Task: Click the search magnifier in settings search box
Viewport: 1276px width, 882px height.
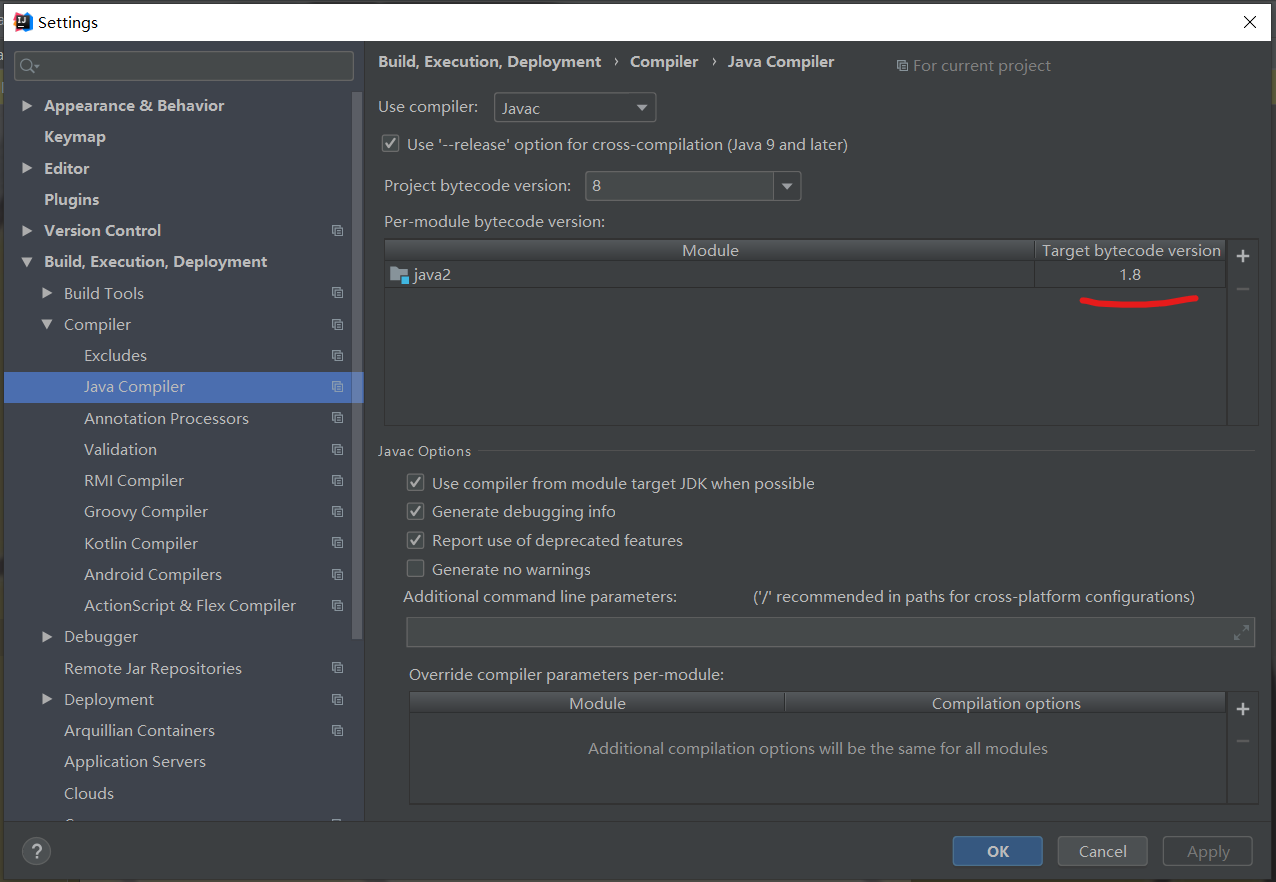Action: tap(31, 65)
